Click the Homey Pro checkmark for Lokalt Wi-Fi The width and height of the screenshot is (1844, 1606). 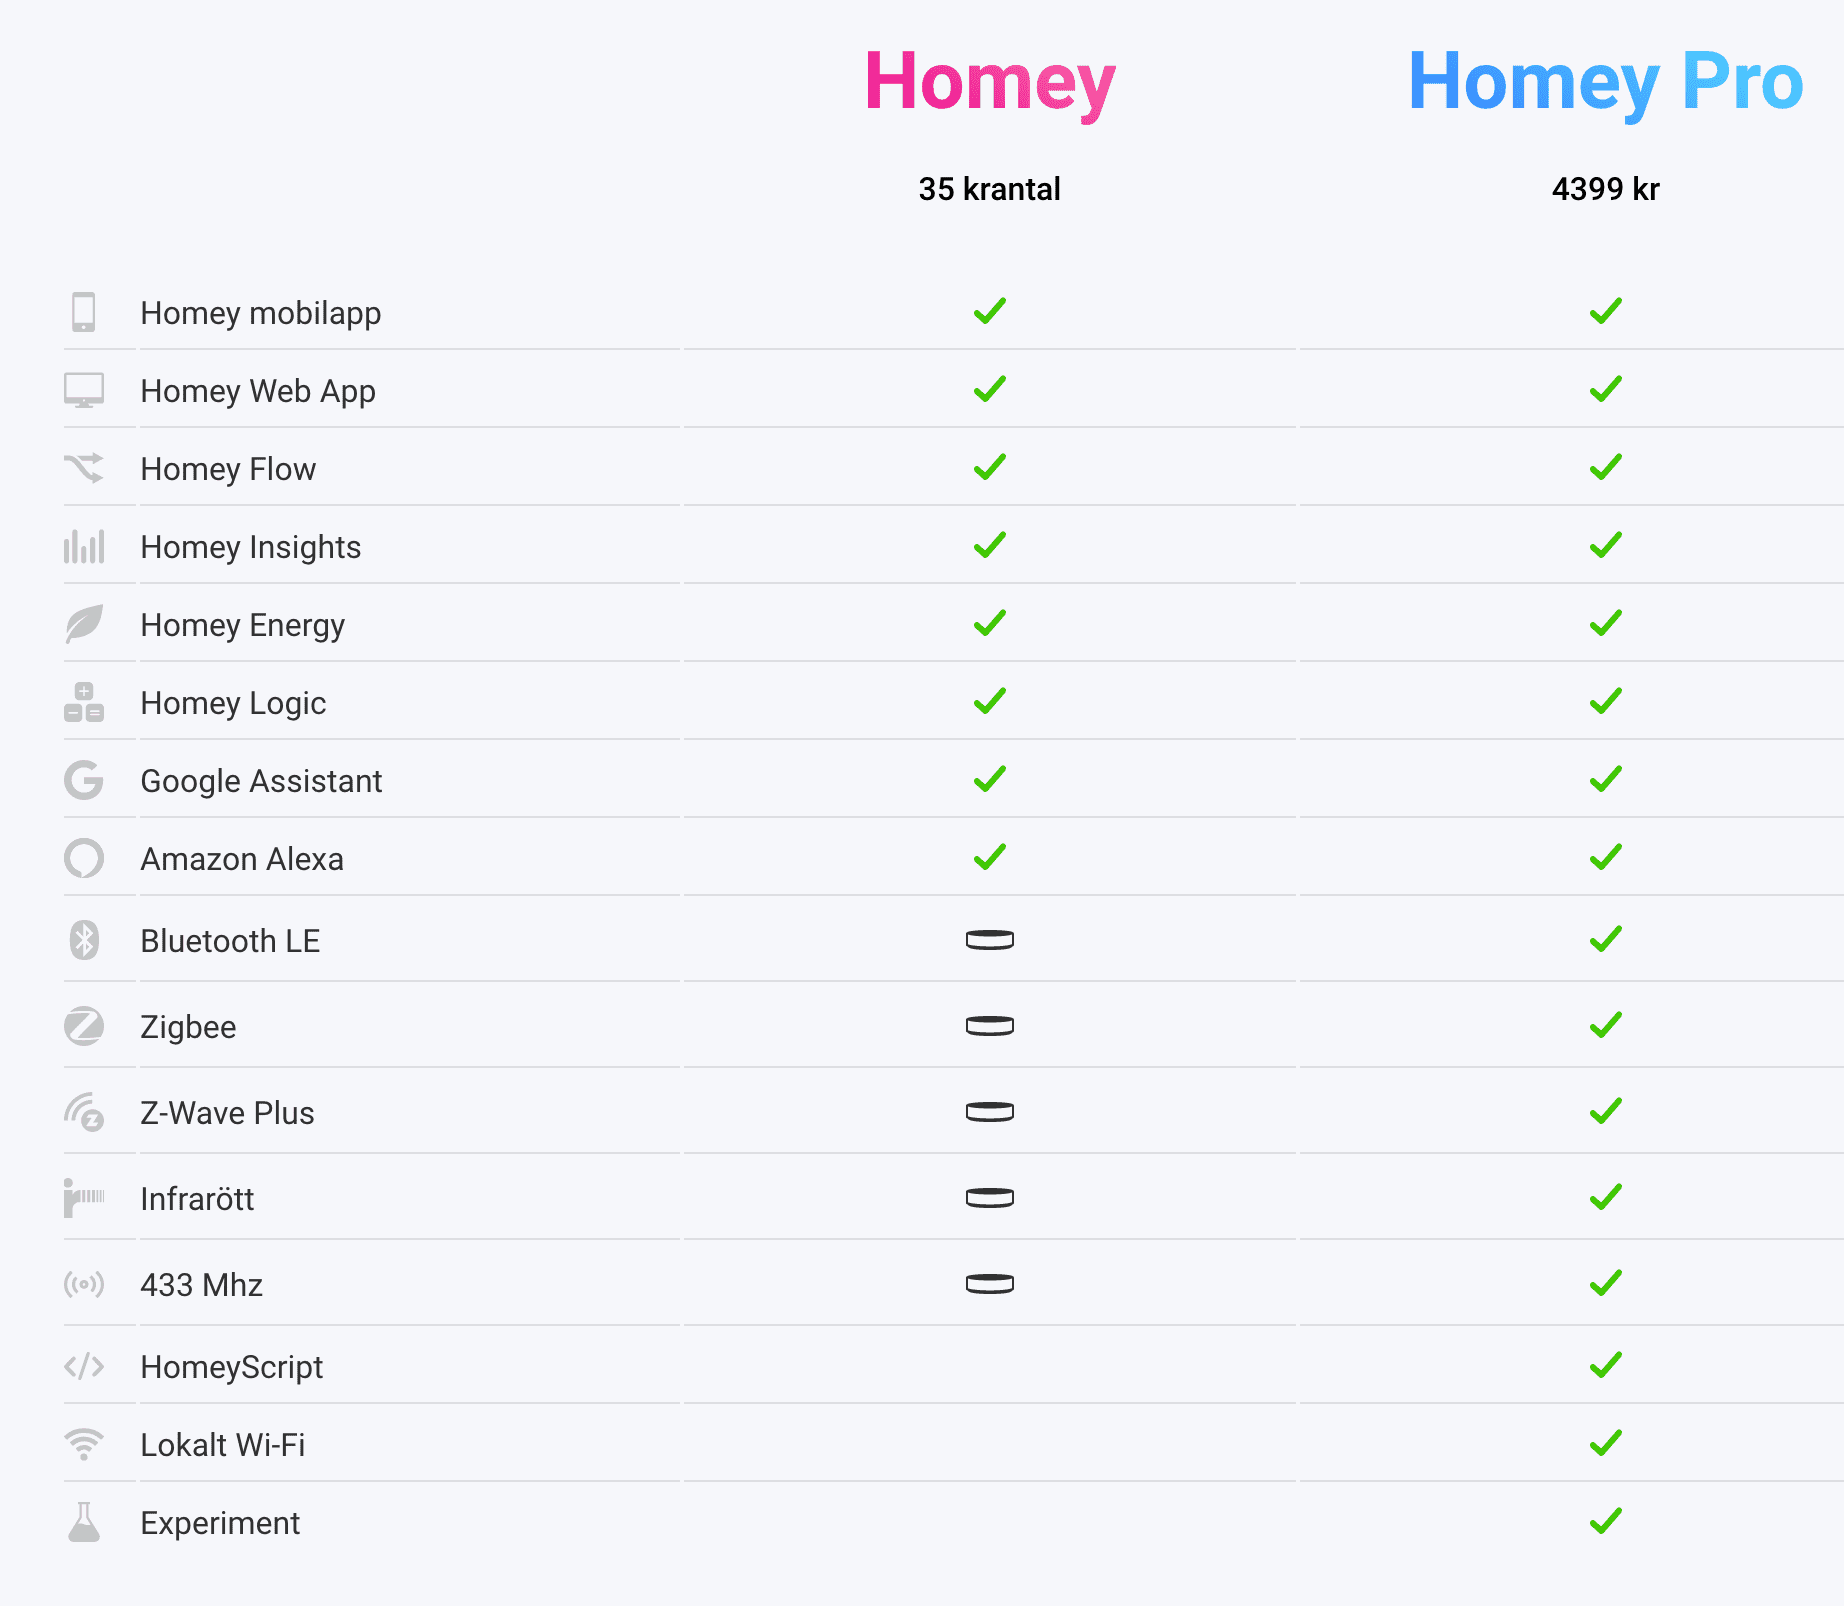click(x=1606, y=1443)
